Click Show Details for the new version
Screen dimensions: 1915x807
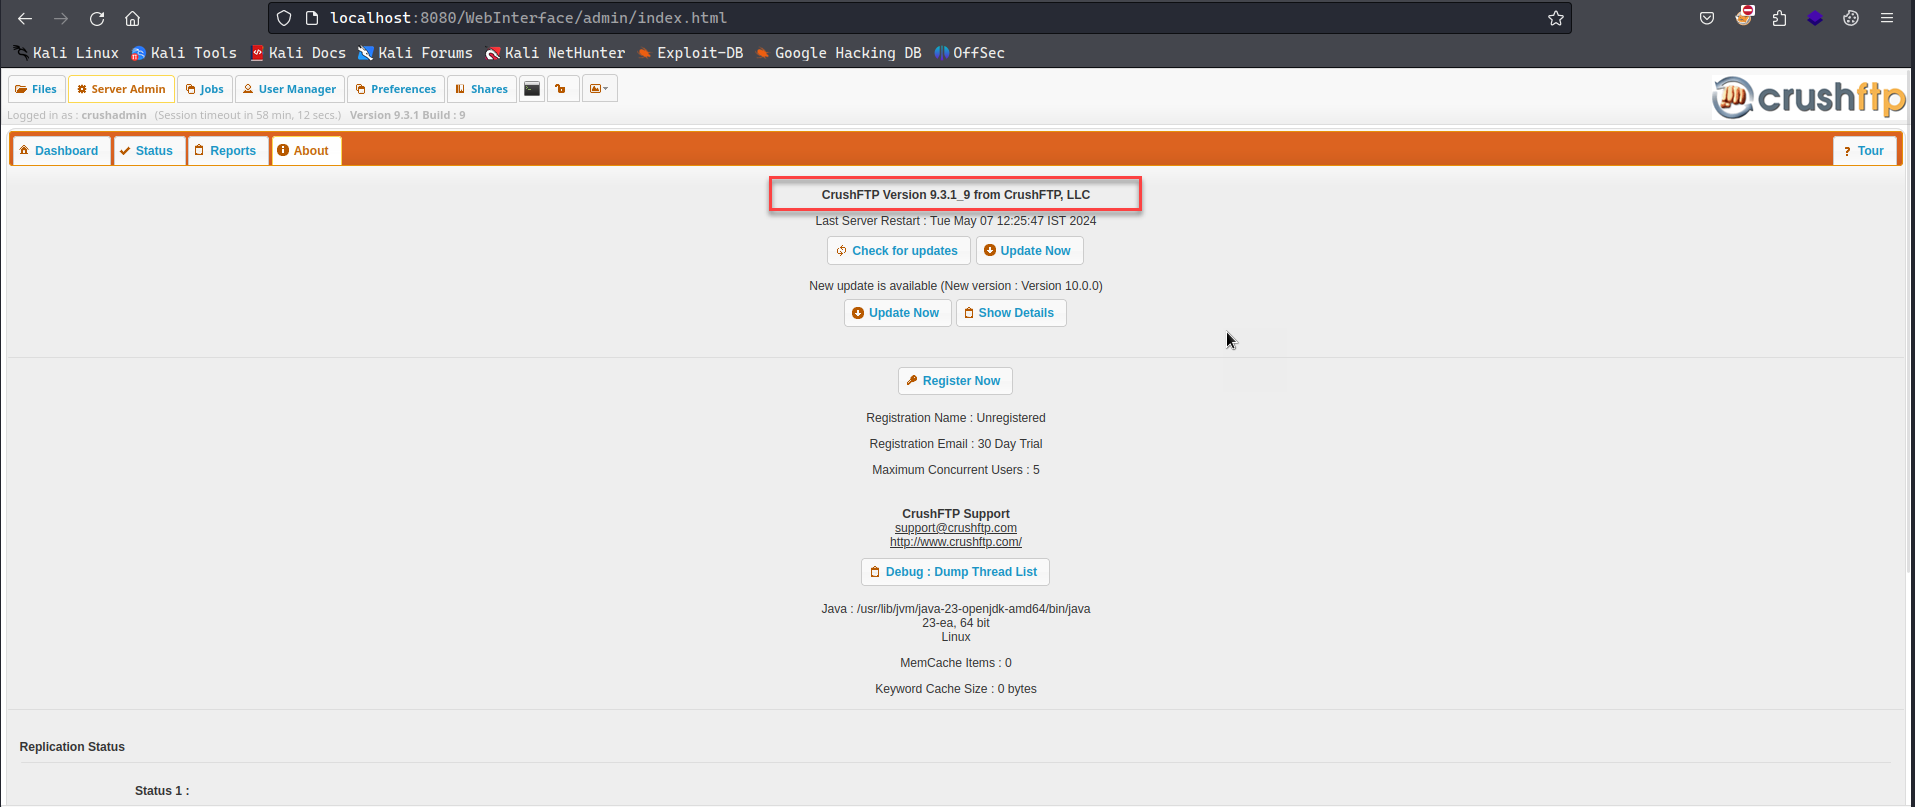[1011, 313]
